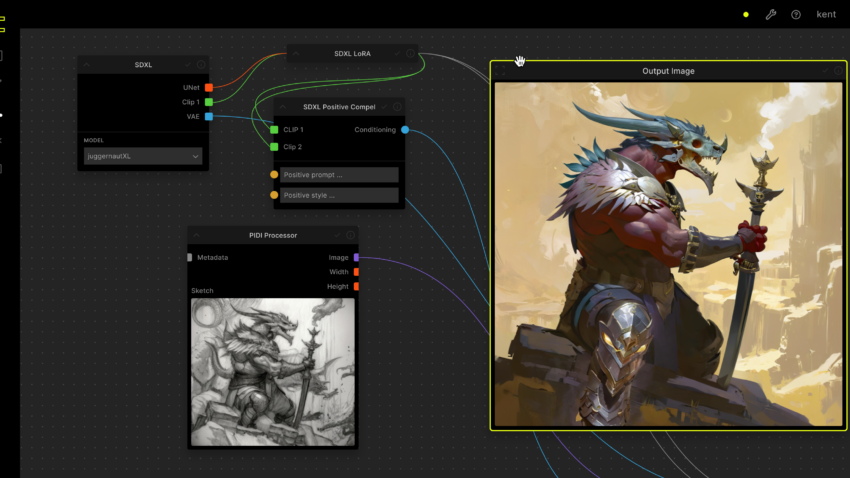The height and width of the screenshot is (478, 850).
Task: Toggle checkmark on SDXL Positive Compel node
Action: point(384,107)
